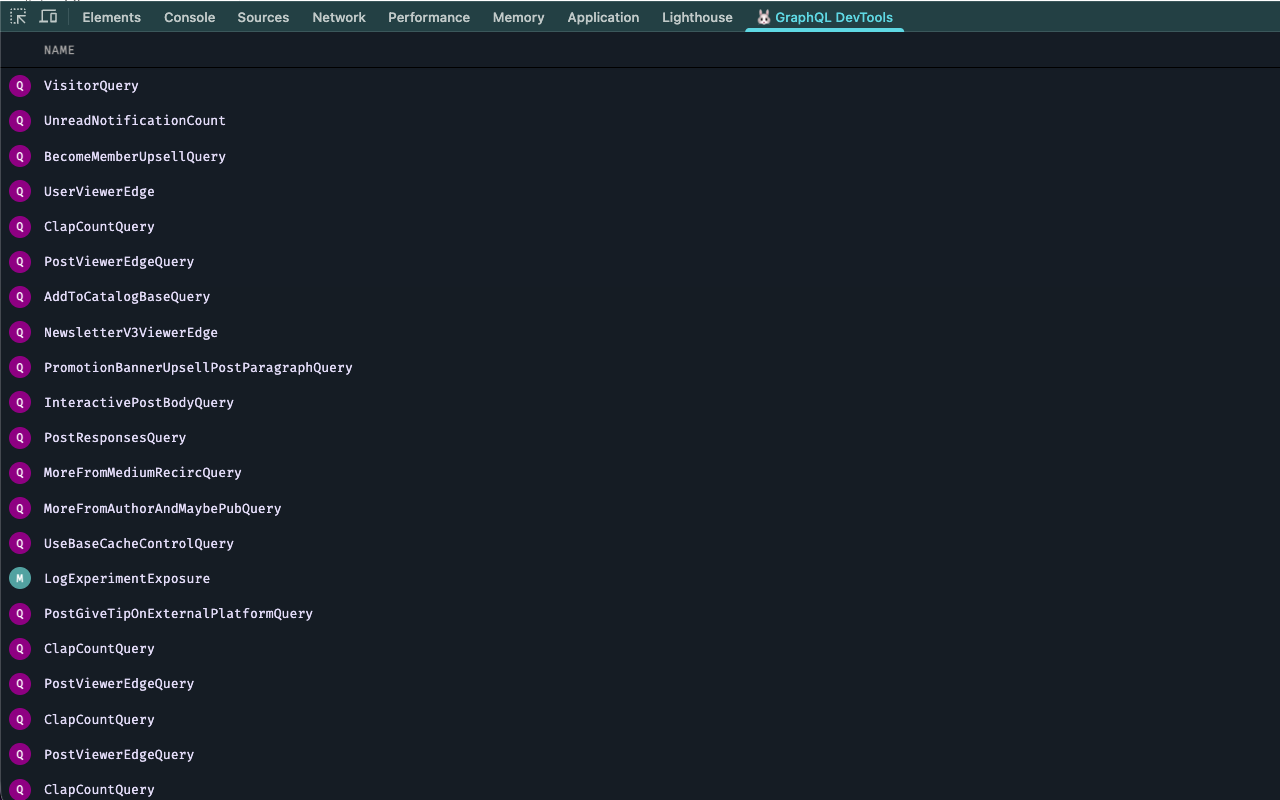
Task: Open the MoreFromMediumRecircQuery operation name
Action: pos(143,473)
